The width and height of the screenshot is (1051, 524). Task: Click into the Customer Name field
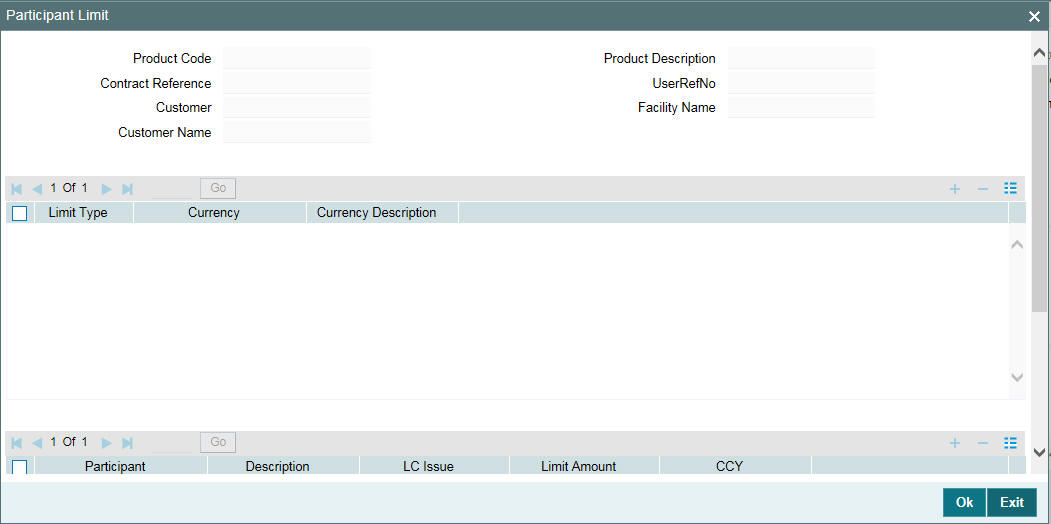(297, 133)
